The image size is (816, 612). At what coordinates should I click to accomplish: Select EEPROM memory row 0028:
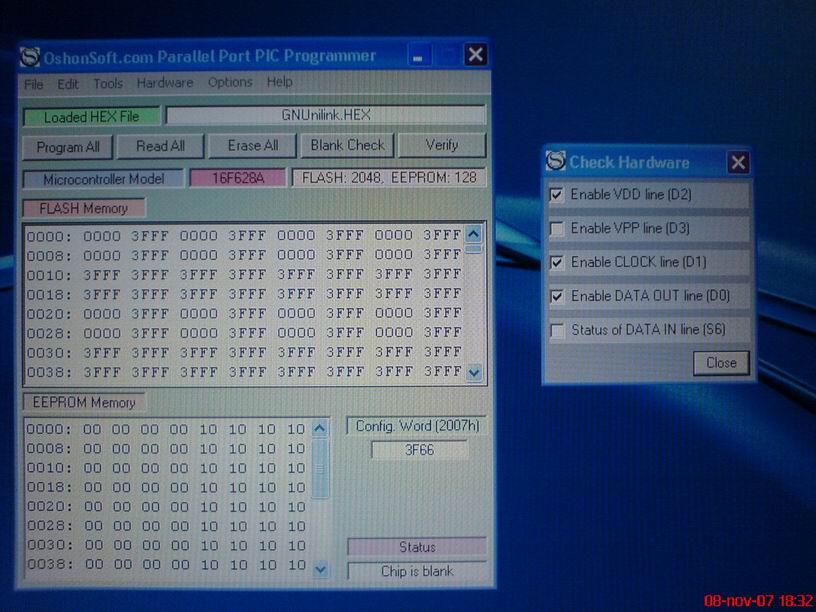pos(165,526)
